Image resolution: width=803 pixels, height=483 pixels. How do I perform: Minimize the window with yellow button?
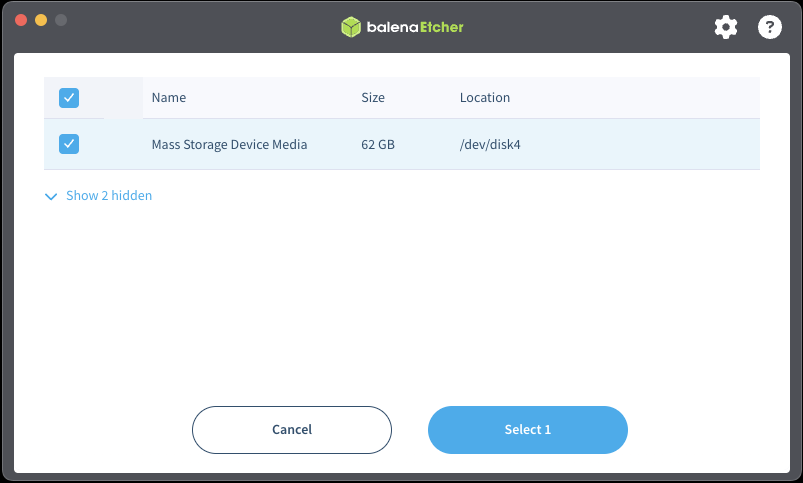coord(41,20)
